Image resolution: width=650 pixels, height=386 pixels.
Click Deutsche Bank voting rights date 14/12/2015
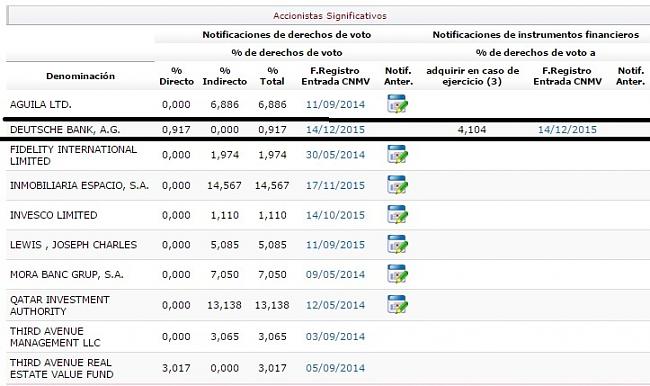tap(335, 130)
